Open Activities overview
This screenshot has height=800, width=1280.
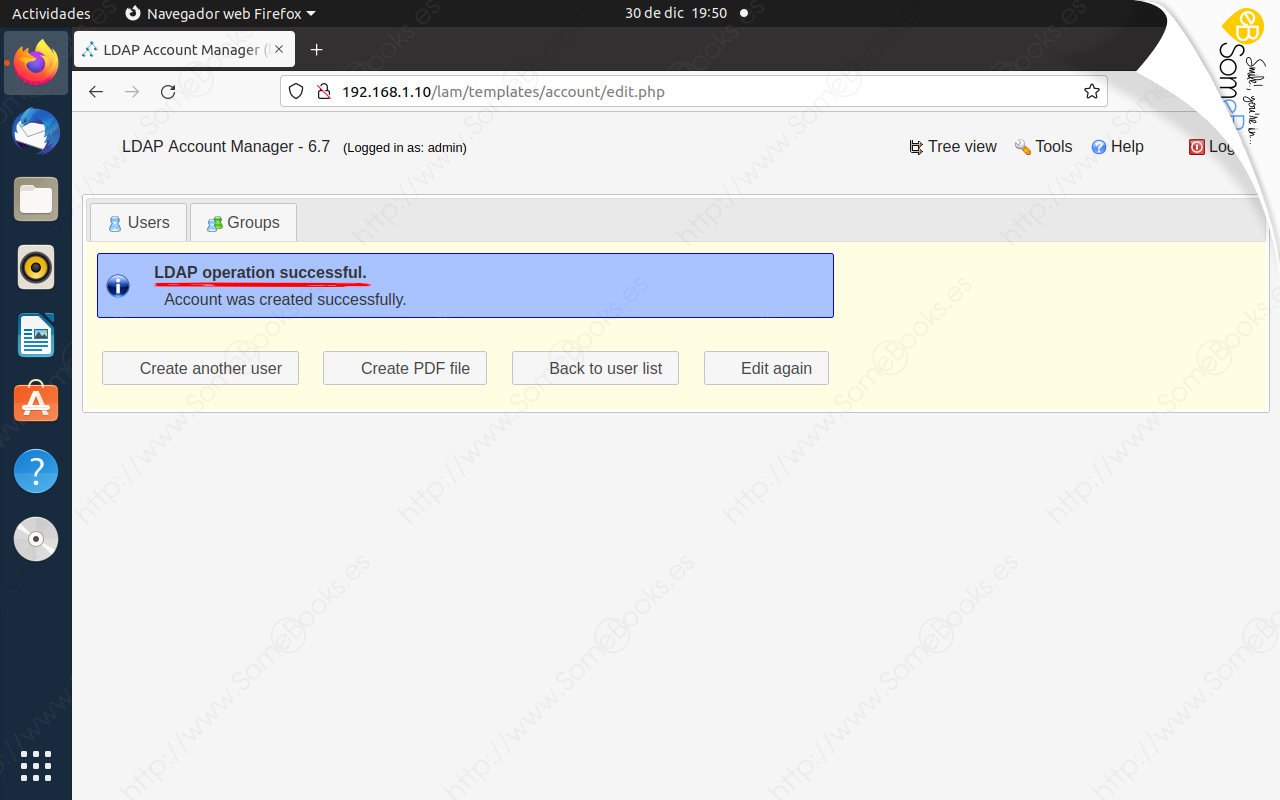[x=51, y=13]
